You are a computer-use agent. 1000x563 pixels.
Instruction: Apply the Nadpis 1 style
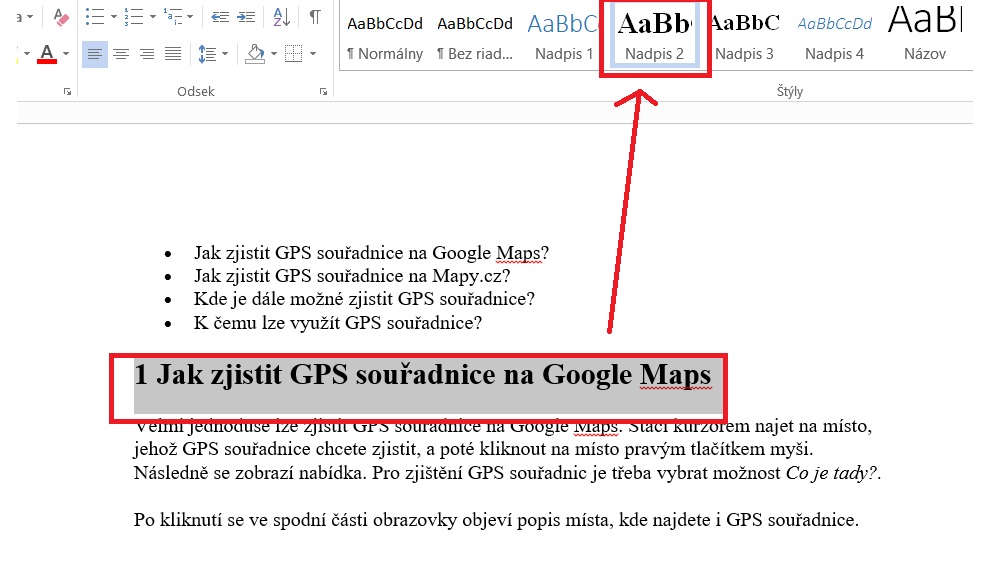[563, 37]
